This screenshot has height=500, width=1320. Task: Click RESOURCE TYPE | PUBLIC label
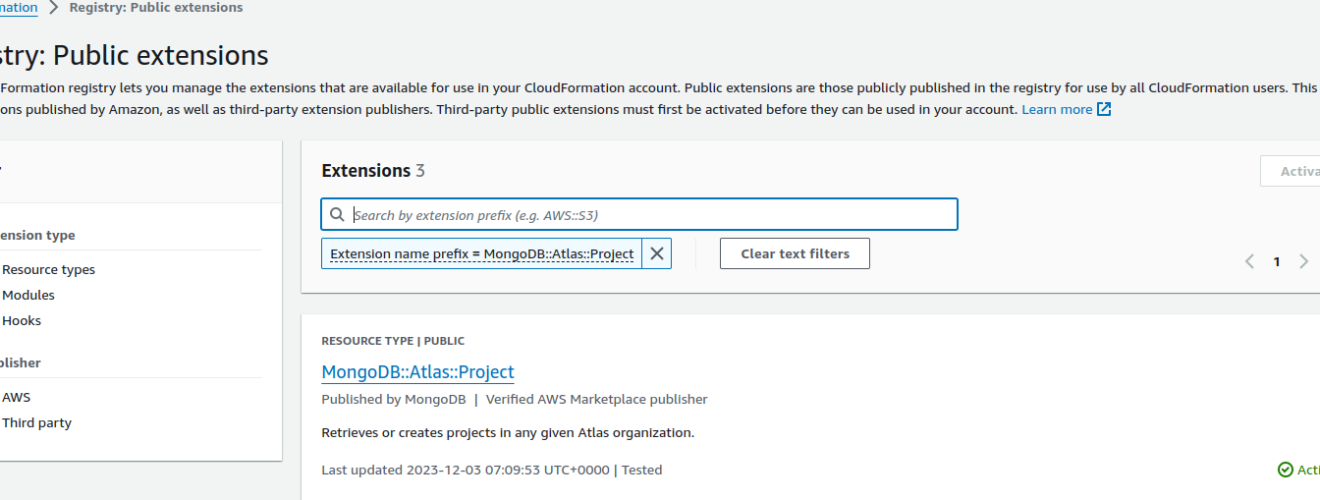pos(393,341)
